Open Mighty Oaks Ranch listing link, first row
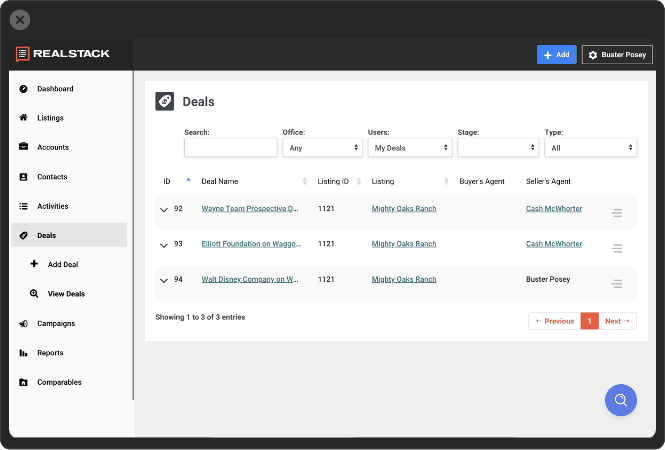Screen dimensions: 665x450 pos(403,209)
